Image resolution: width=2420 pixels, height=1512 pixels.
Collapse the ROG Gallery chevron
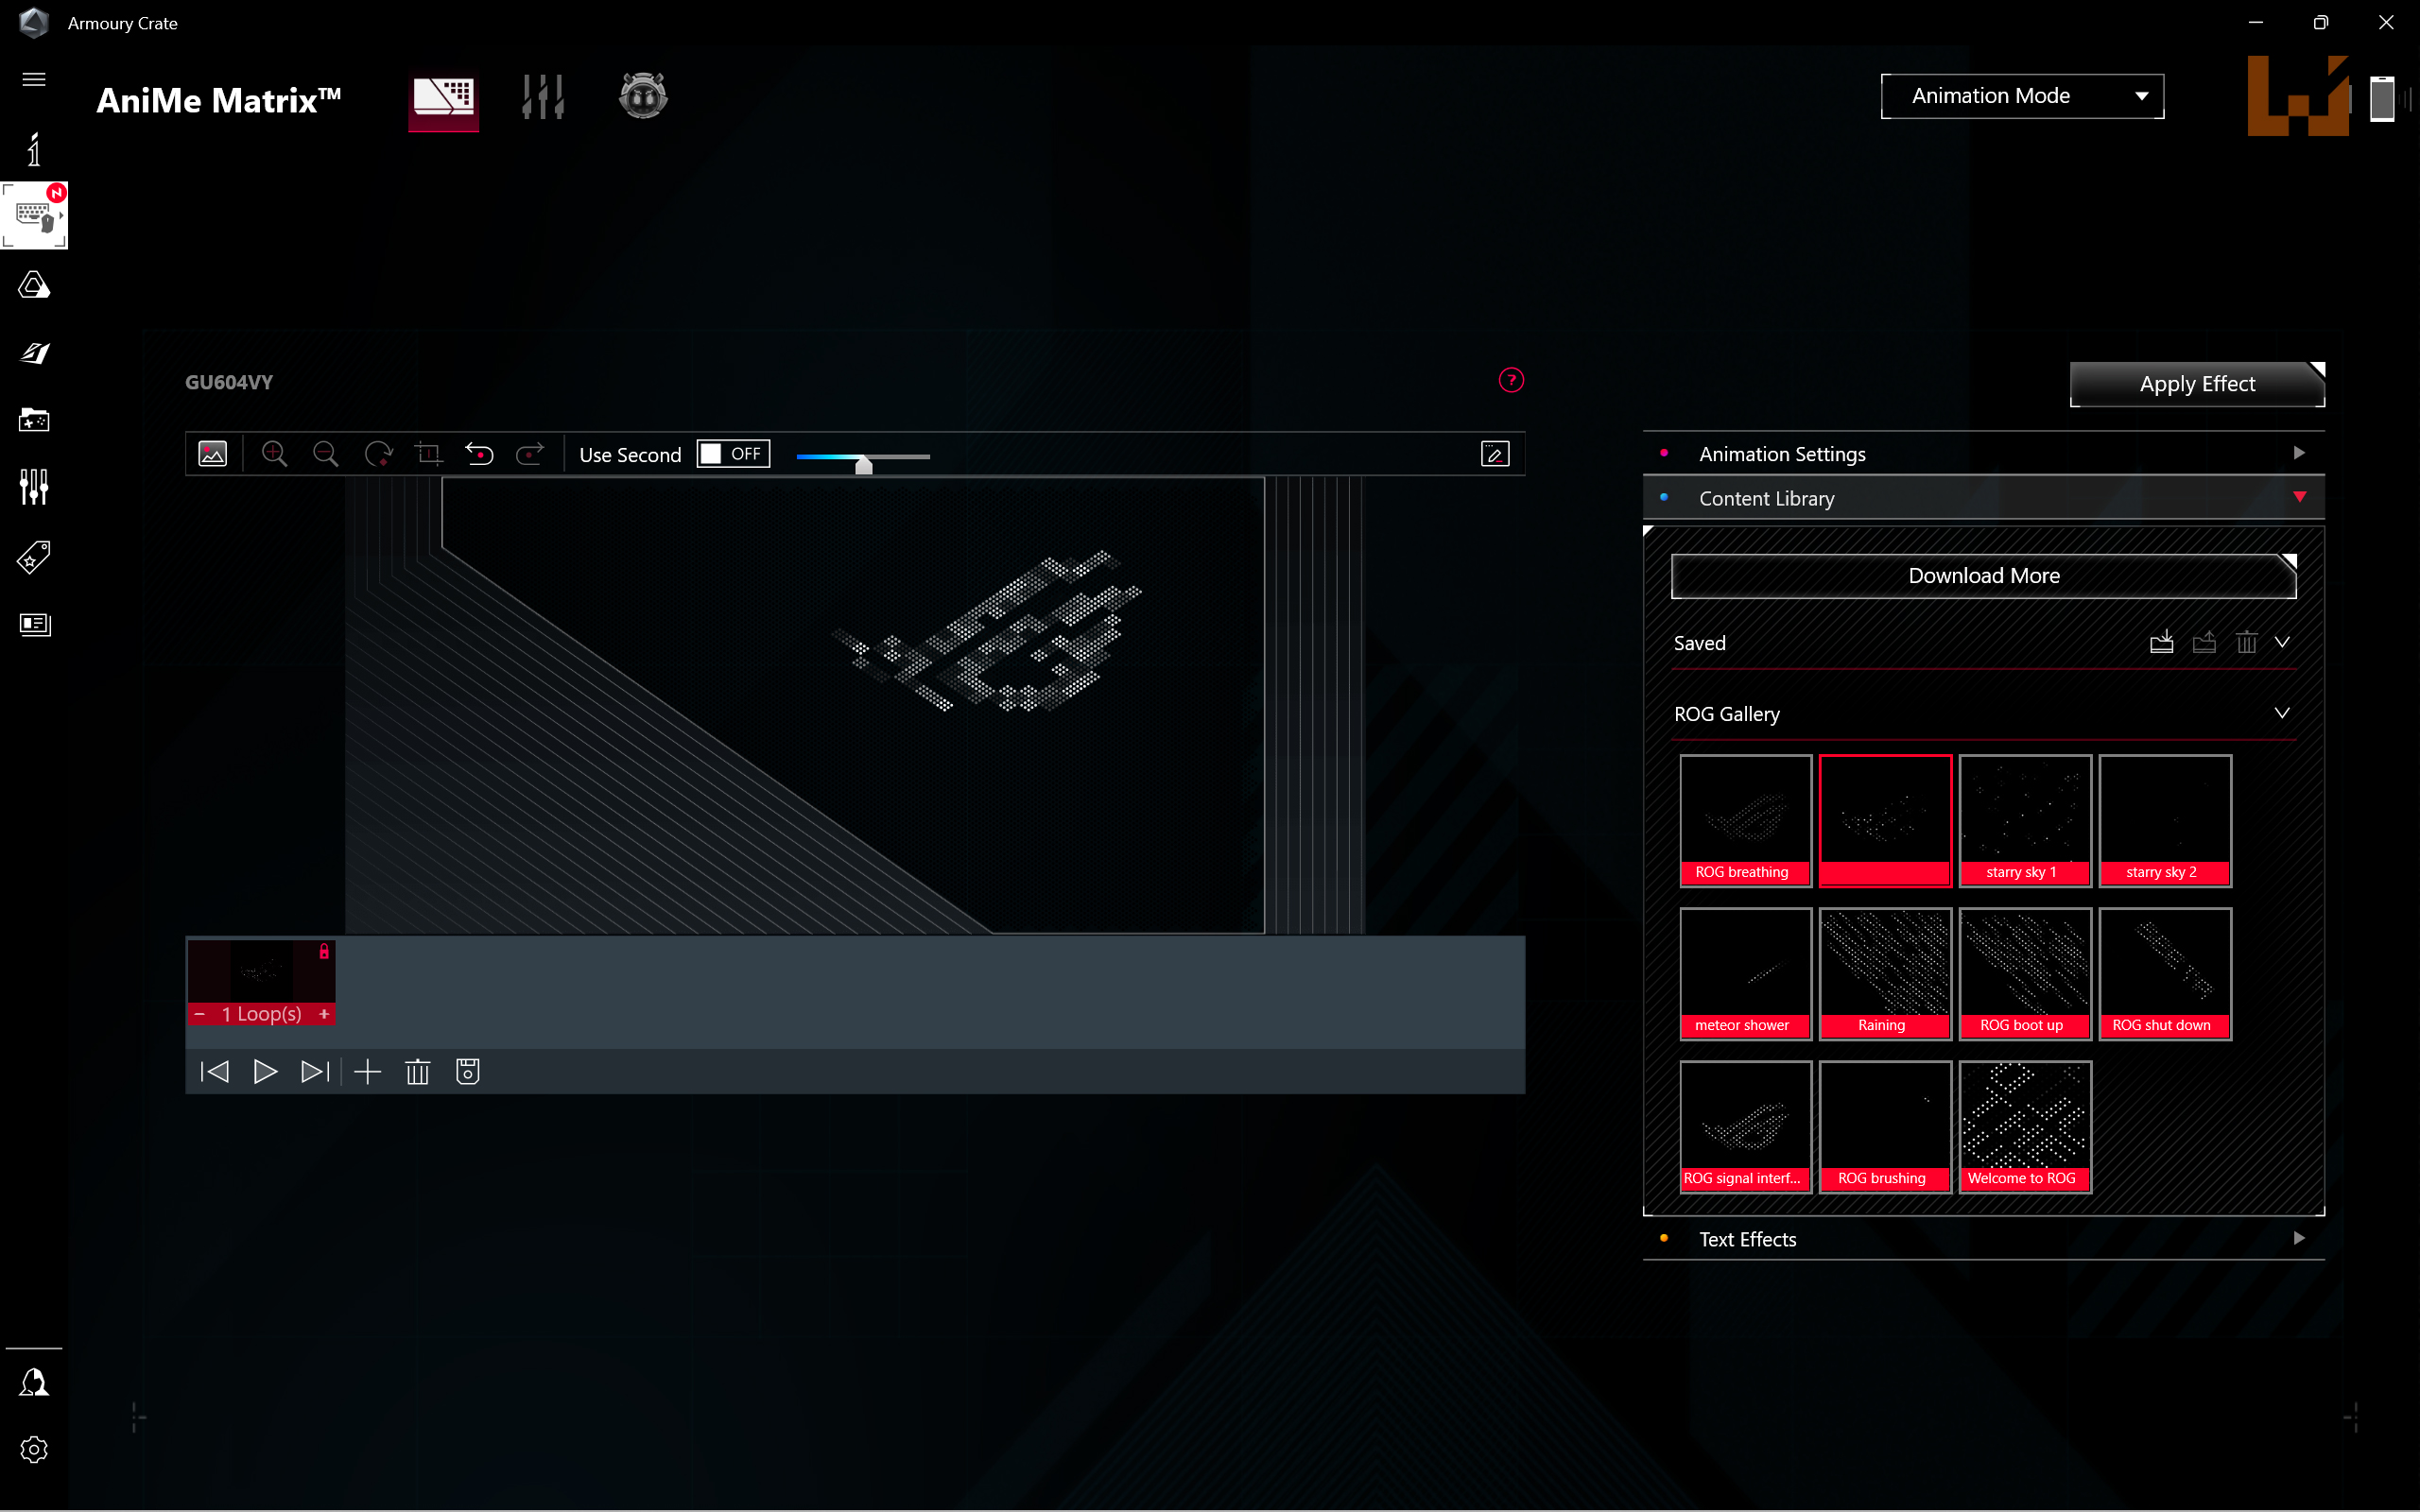click(x=2282, y=714)
